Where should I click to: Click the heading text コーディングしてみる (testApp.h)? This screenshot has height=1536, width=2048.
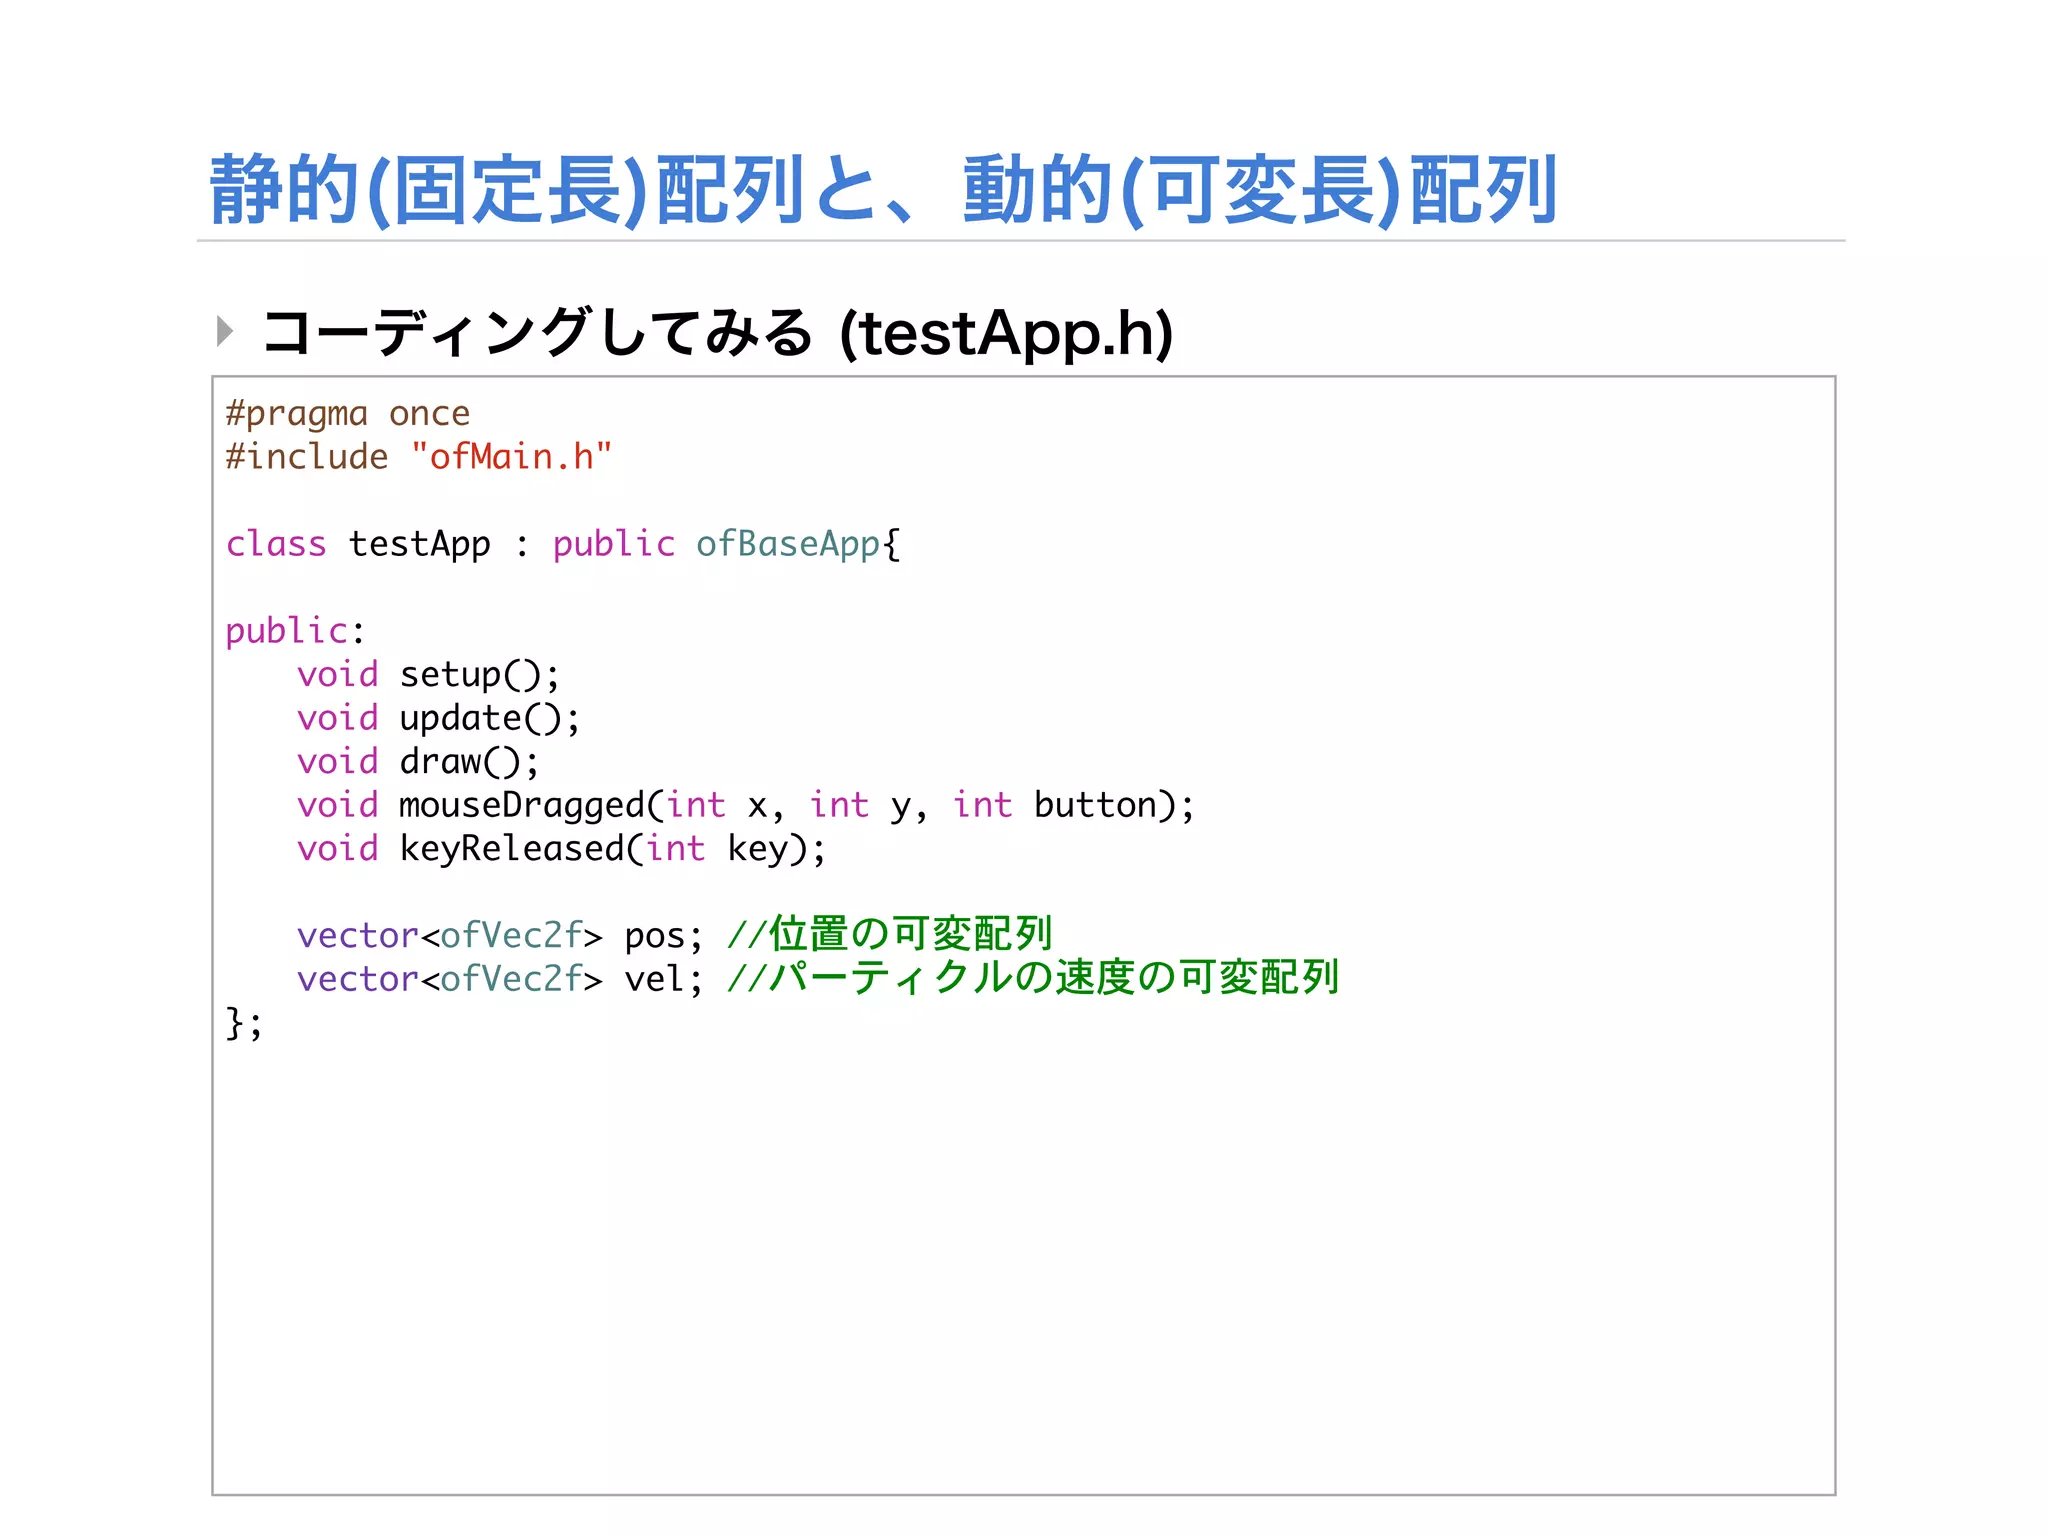(x=717, y=333)
